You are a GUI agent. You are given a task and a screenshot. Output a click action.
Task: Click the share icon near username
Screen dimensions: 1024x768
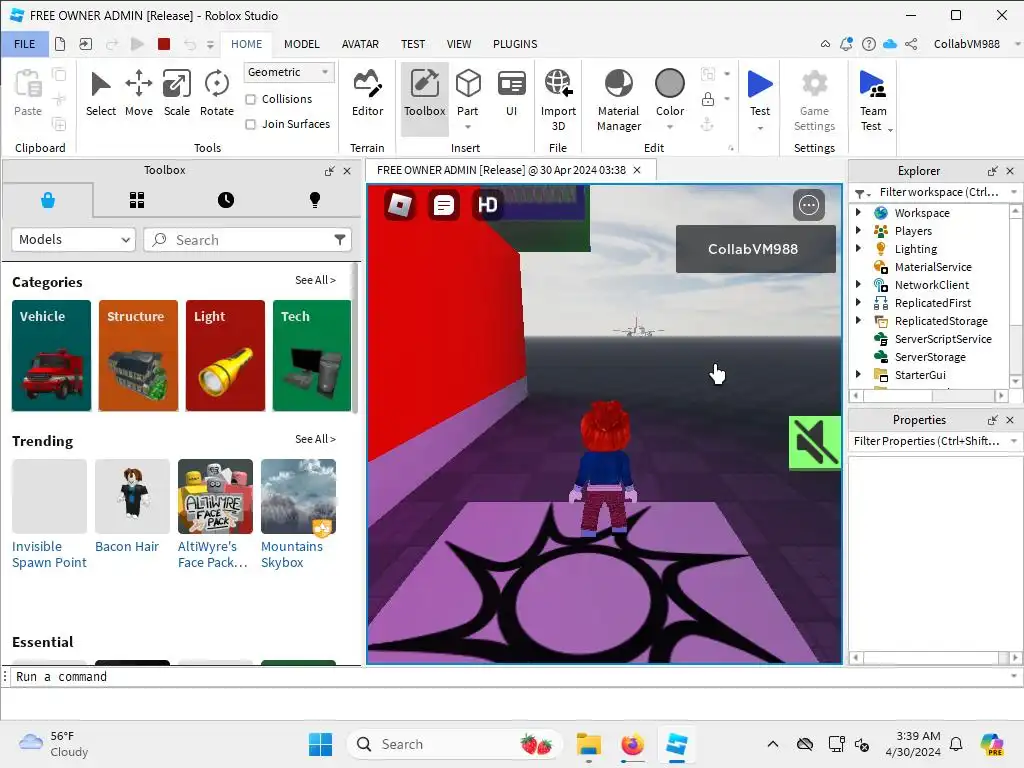pyautogui.click(x=912, y=44)
